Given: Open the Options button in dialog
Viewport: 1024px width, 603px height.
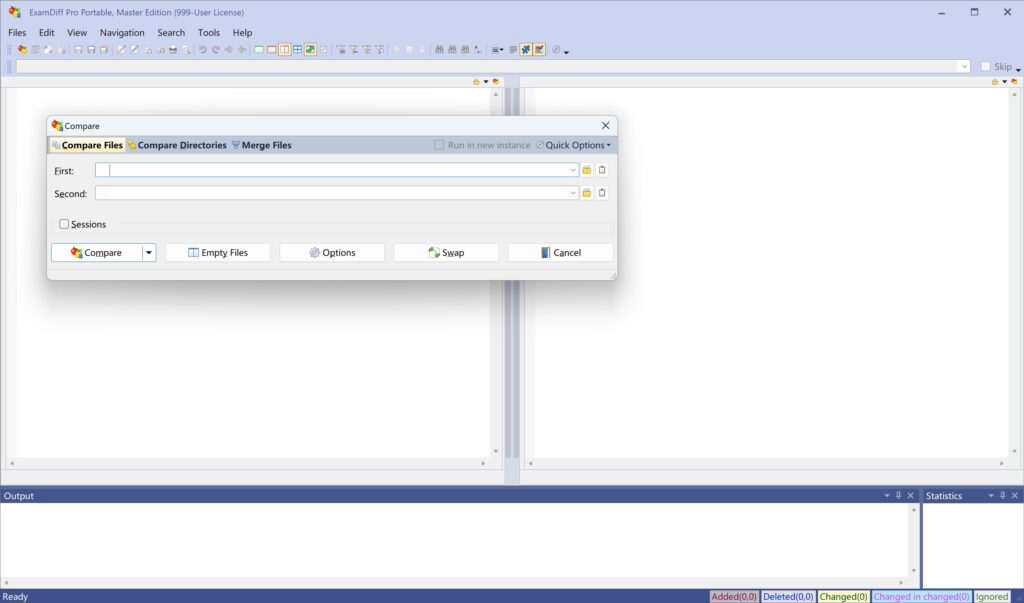Looking at the screenshot, I should (332, 253).
